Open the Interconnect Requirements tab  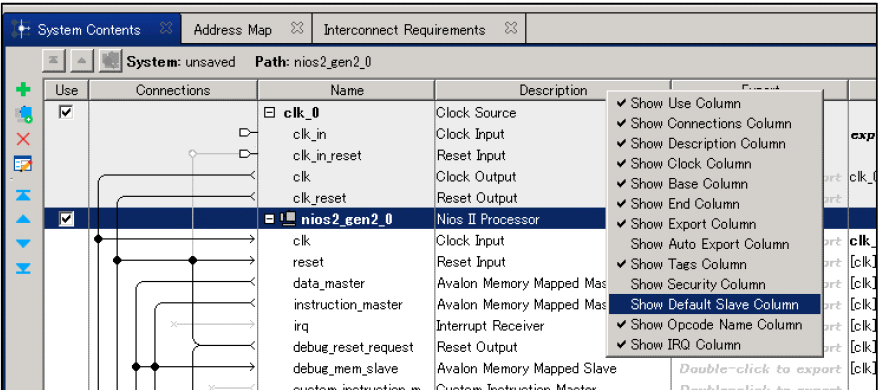tap(404, 30)
